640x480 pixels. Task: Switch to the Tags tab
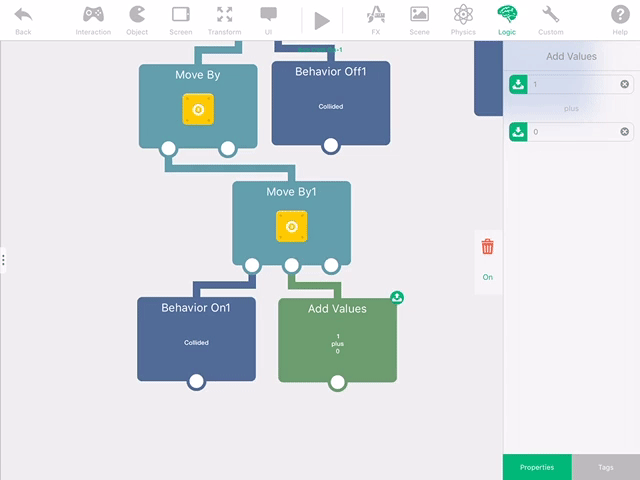[x=606, y=467]
